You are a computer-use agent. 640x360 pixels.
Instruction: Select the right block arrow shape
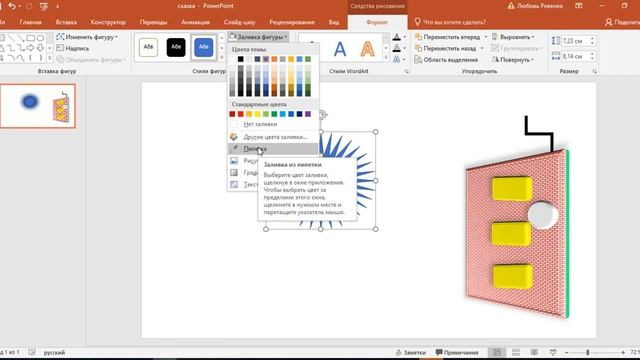pyautogui.click(x=31, y=48)
